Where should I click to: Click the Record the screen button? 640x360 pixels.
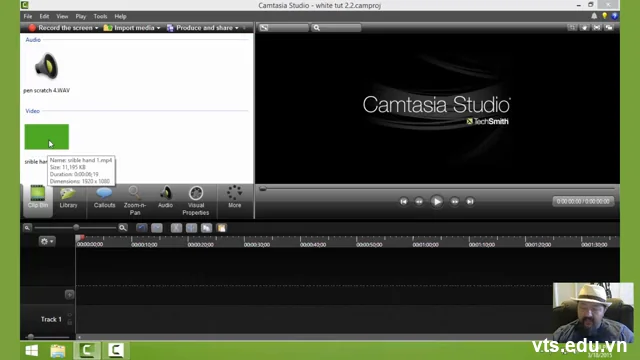point(60,28)
